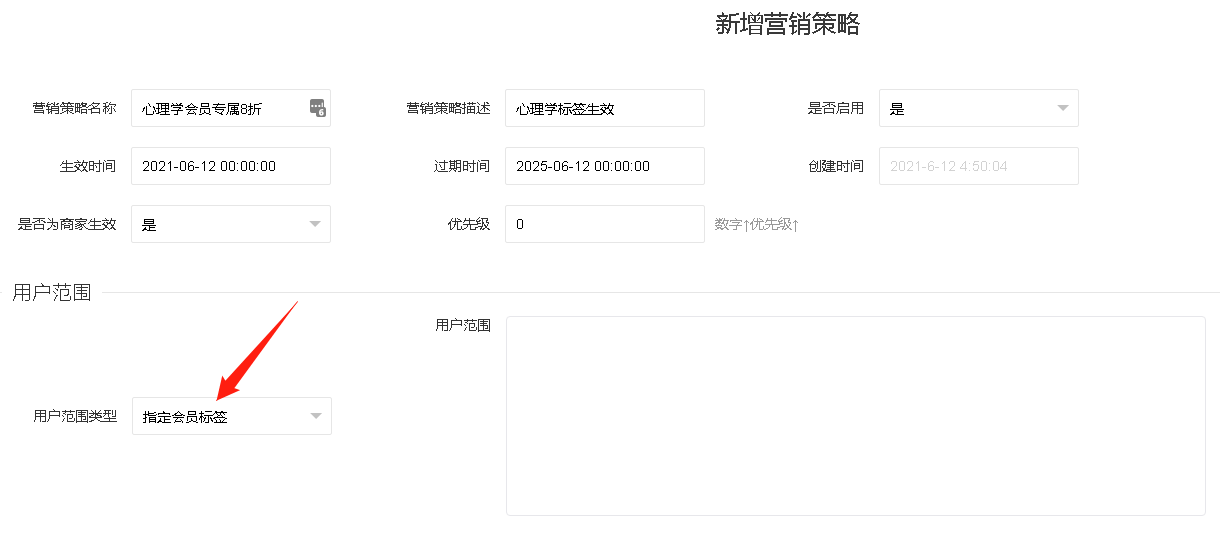
Task: Click the 是否为商家生效 field label
Action: [67, 224]
